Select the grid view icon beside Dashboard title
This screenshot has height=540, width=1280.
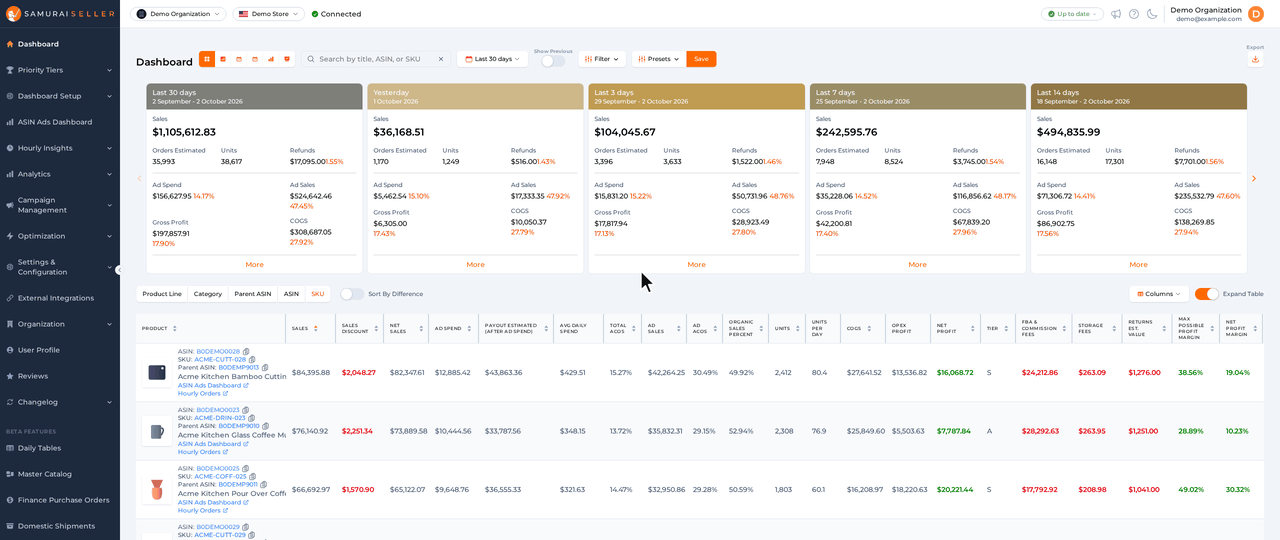point(207,59)
